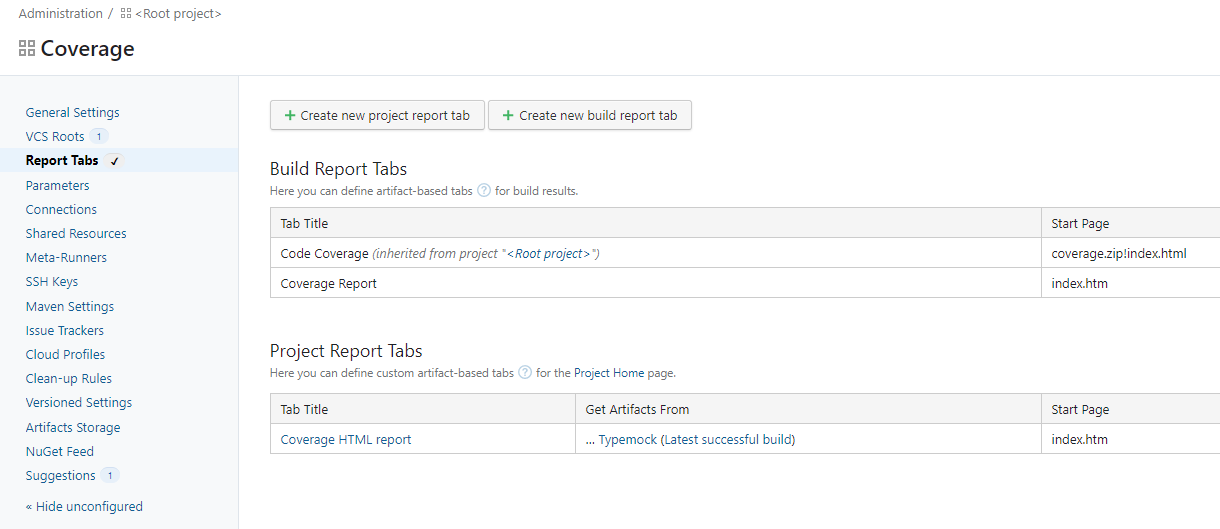Click the help icon beside Project Report custom tabs
The height and width of the screenshot is (529, 1220).
(525, 372)
